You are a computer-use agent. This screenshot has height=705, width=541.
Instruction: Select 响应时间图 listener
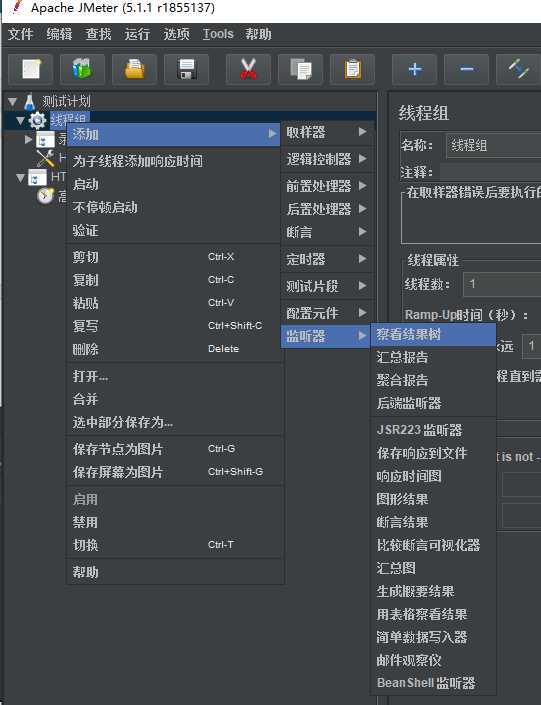pos(433,476)
